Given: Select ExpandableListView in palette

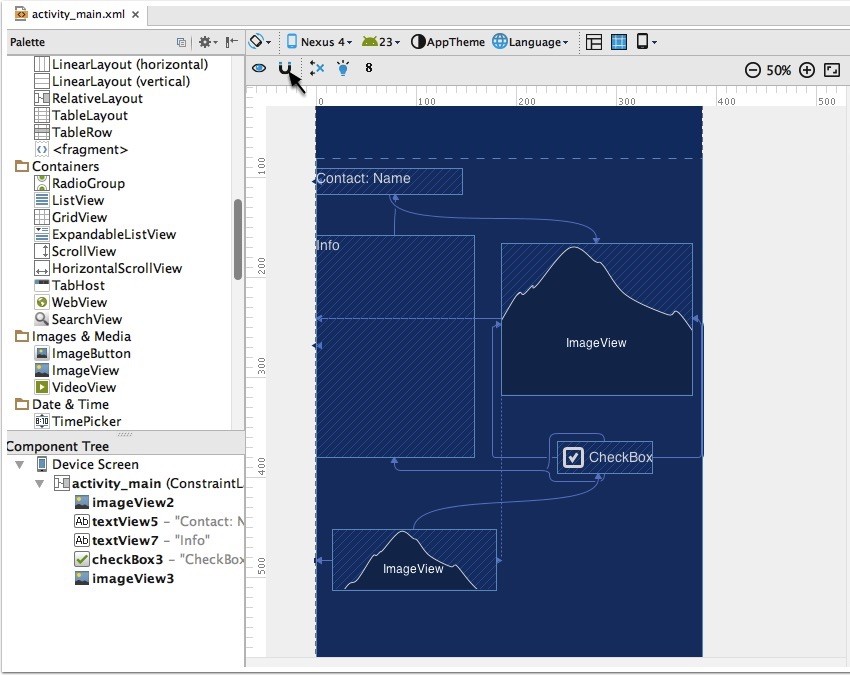Looking at the screenshot, I should pyautogui.click(x=105, y=234).
